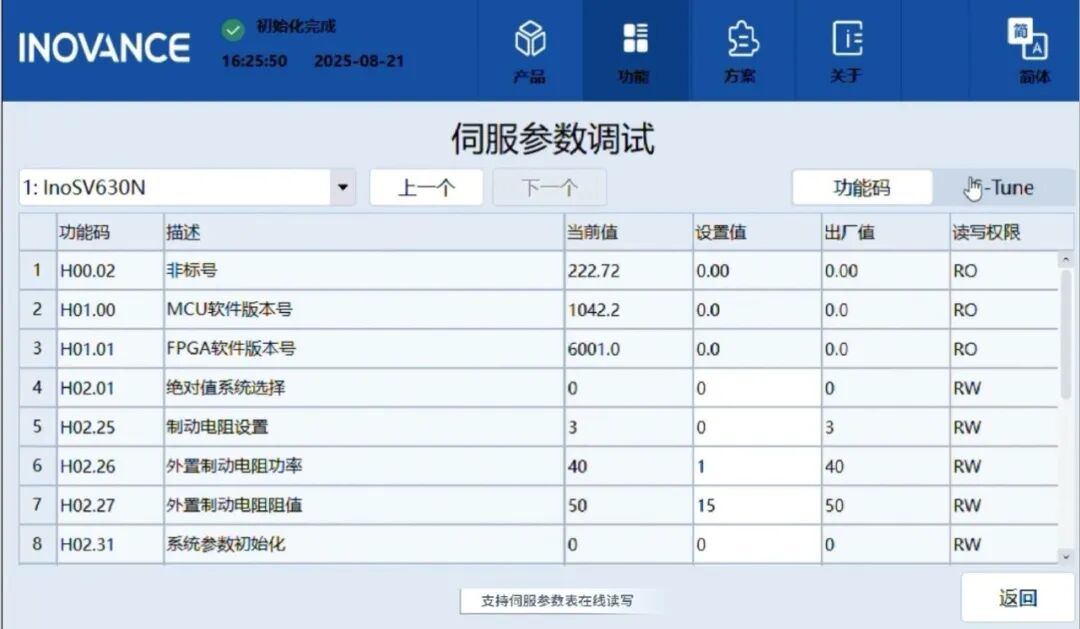1080x629 pixels.
Task: Click the 当前值 column header
Action: coord(628,232)
